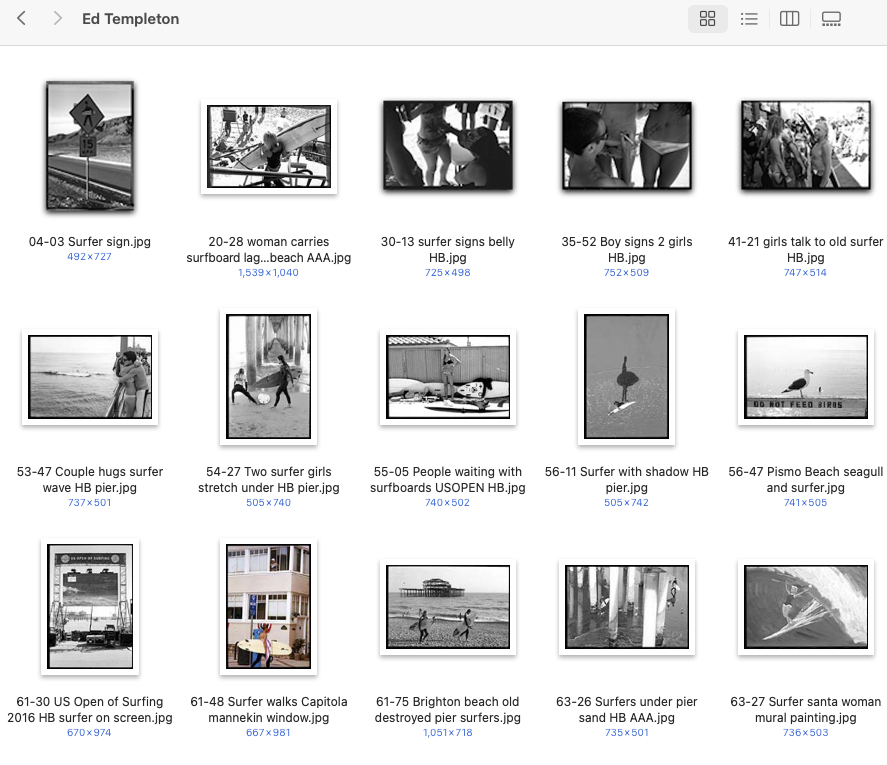Switch to icon grid view
The height and width of the screenshot is (765, 887).
[x=707, y=19]
